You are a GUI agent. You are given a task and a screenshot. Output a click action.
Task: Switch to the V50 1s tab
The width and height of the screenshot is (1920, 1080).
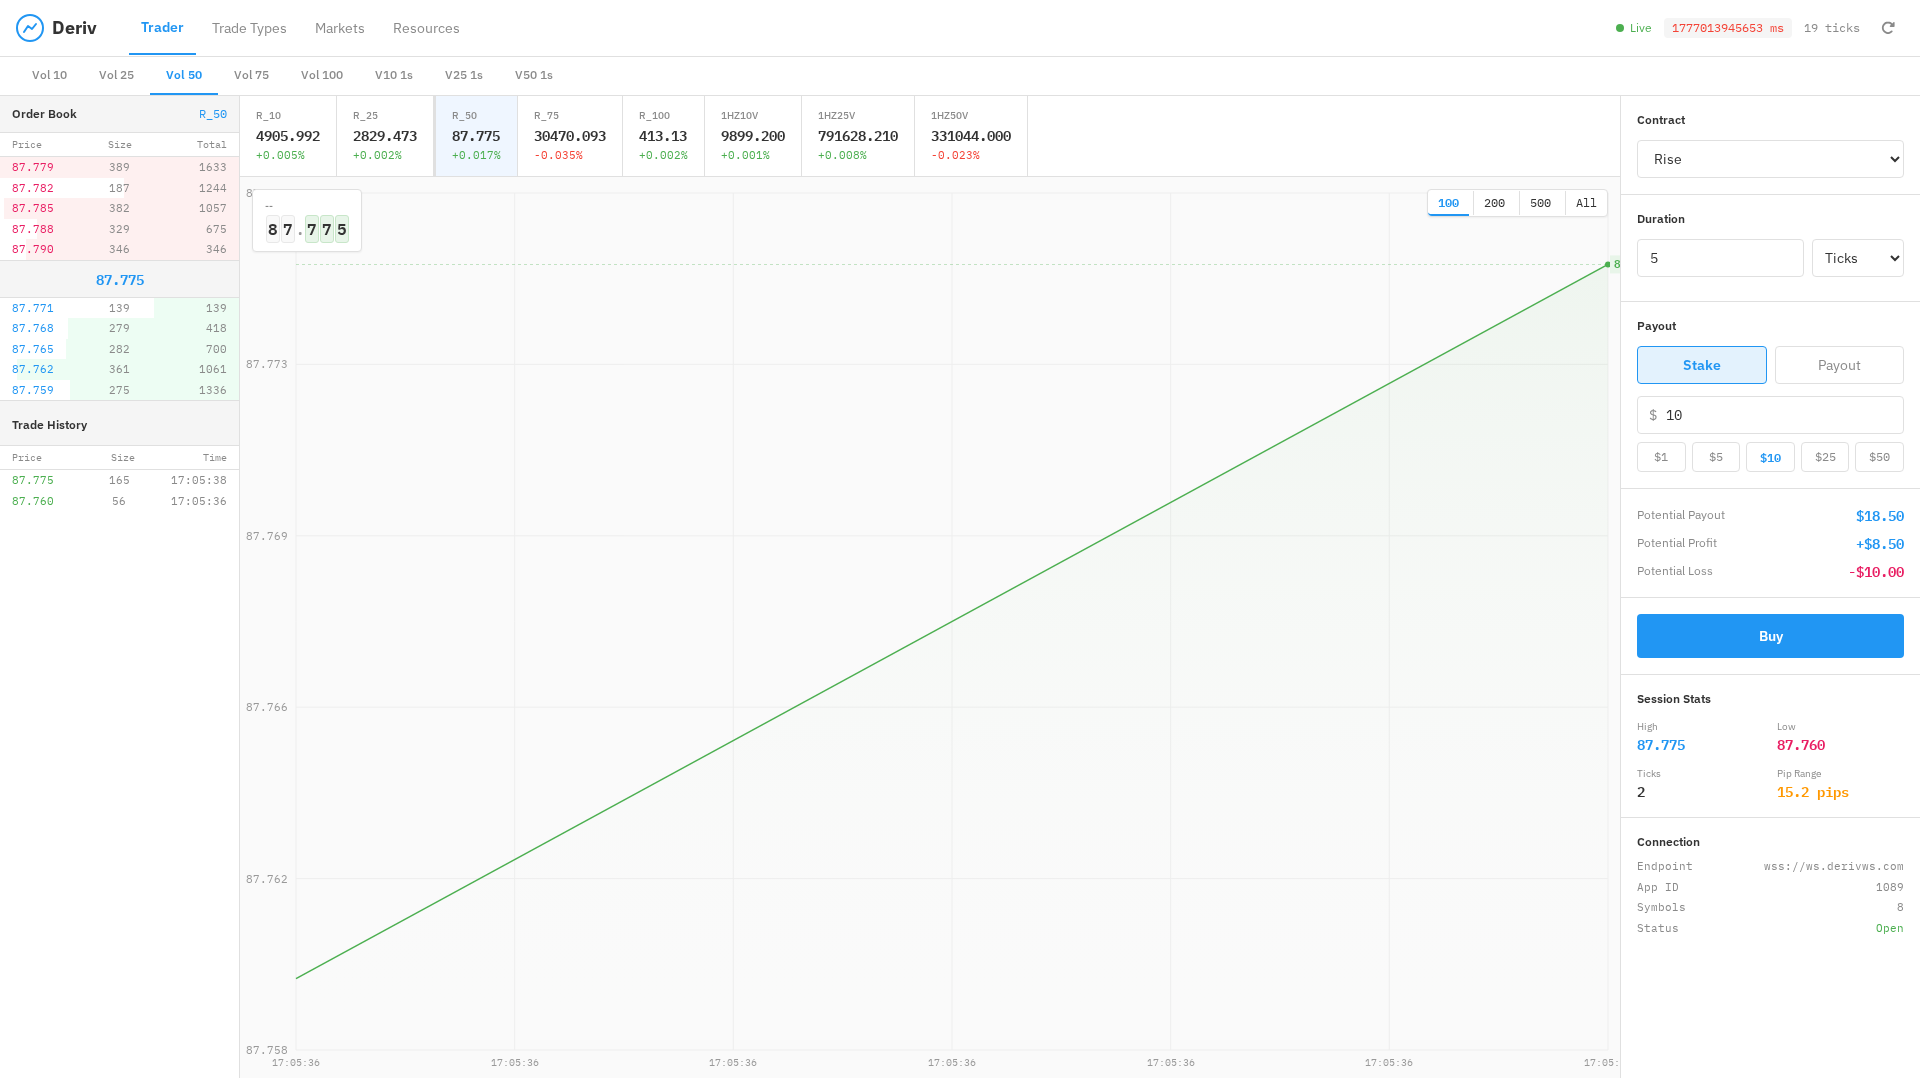pyautogui.click(x=534, y=75)
